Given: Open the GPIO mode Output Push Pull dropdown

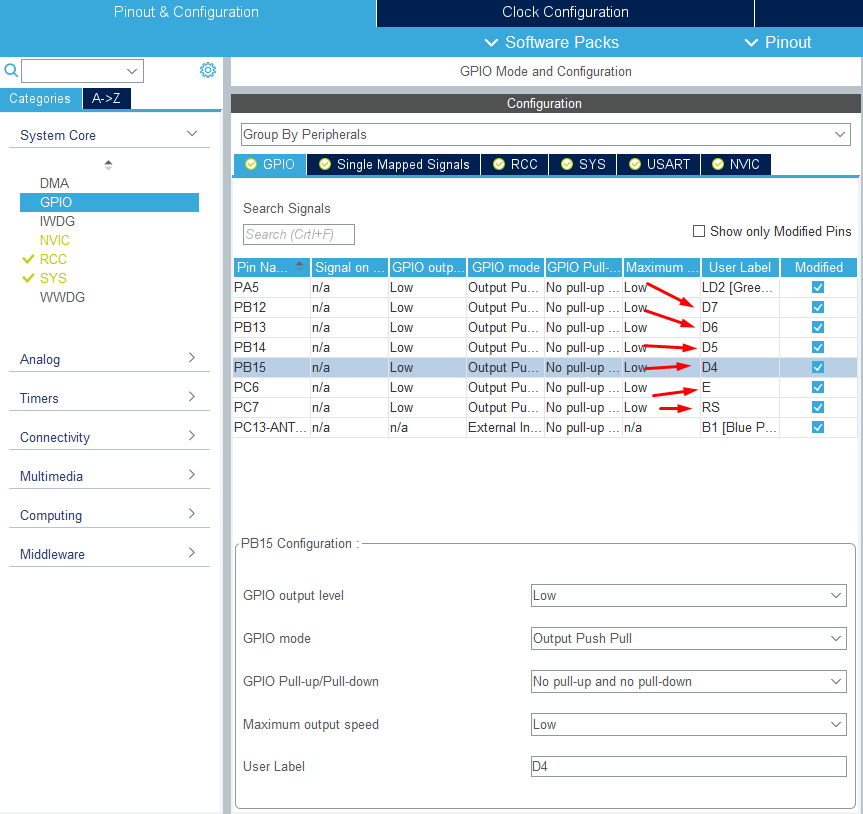Looking at the screenshot, I should [x=688, y=638].
